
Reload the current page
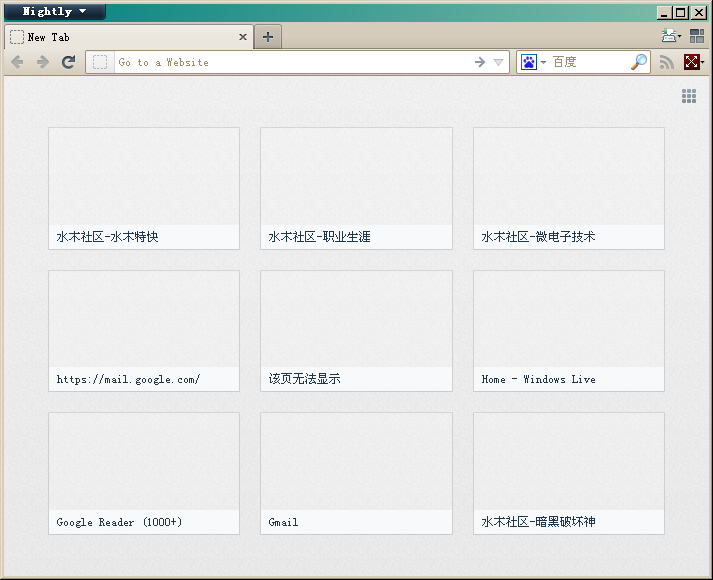pos(68,62)
